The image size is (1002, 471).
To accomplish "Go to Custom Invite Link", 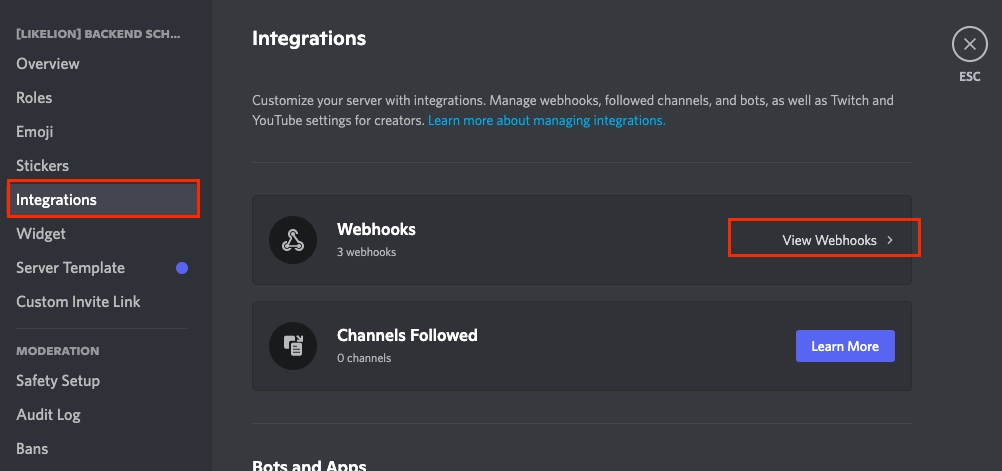I will pos(78,302).
